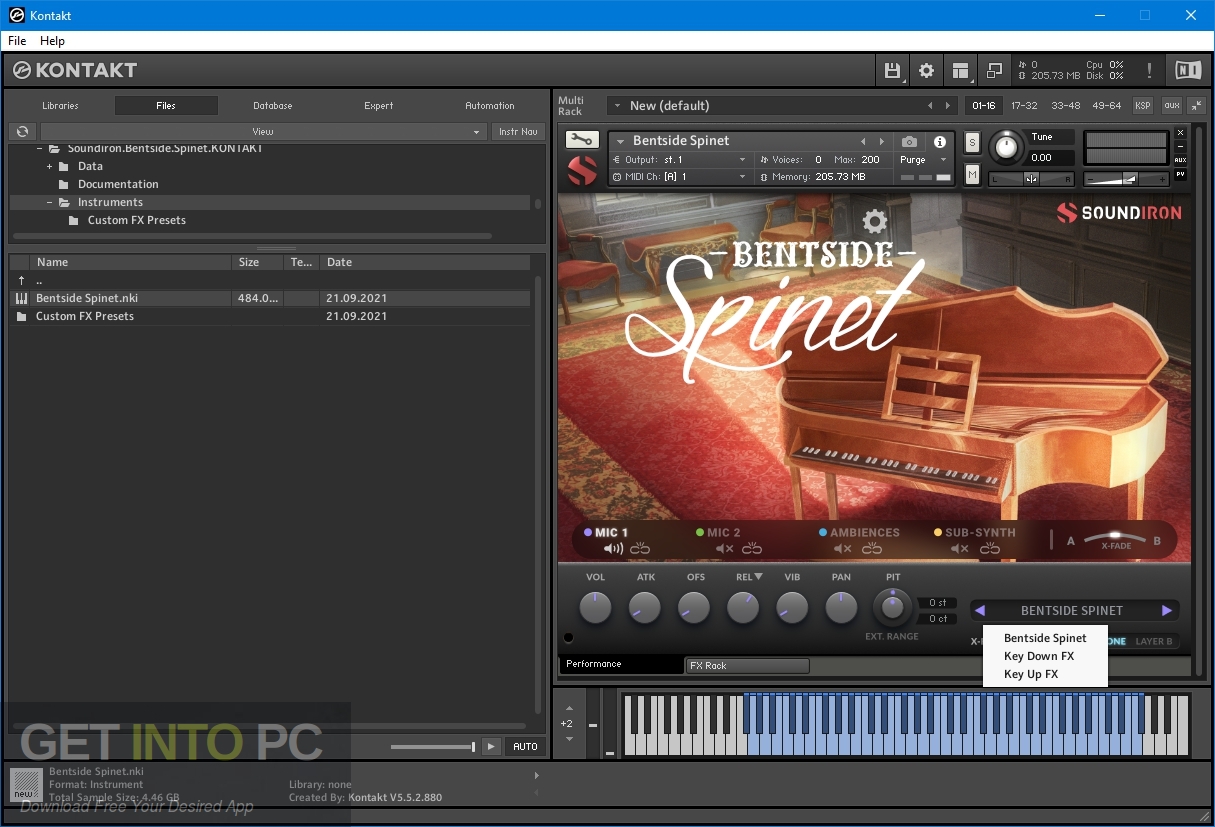Click the AMBIENCES link chain icon
Screen dimensions: 1215x827
[x=872, y=549]
